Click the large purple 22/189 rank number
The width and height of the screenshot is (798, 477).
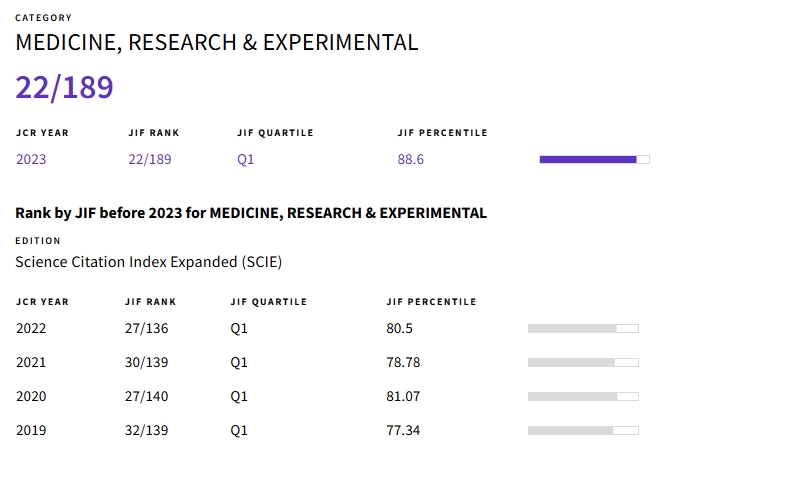point(64,87)
